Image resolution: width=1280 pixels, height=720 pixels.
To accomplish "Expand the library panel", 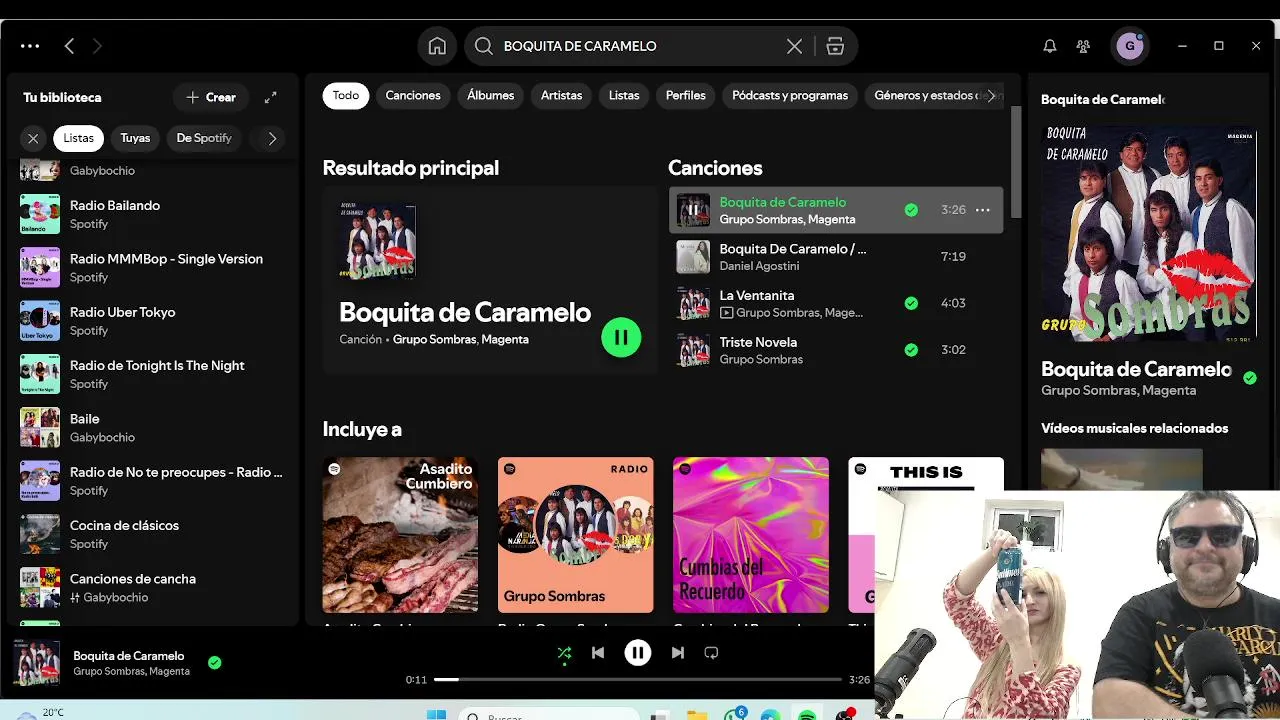I will tap(270, 97).
